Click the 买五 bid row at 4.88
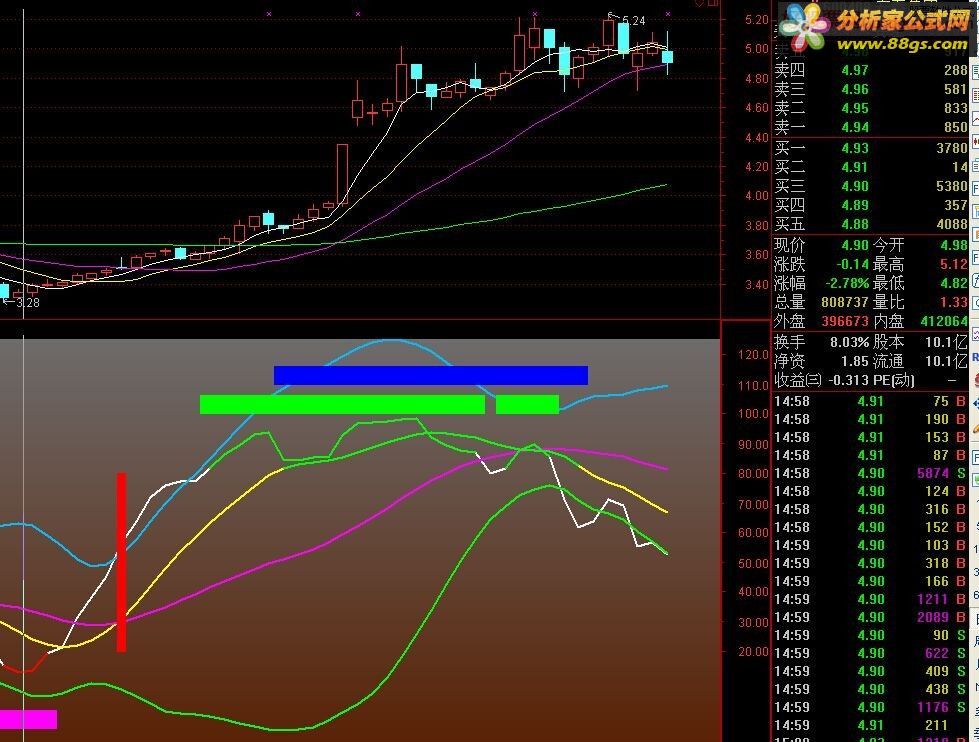Viewport: 979px width, 742px height. [x=870, y=224]
